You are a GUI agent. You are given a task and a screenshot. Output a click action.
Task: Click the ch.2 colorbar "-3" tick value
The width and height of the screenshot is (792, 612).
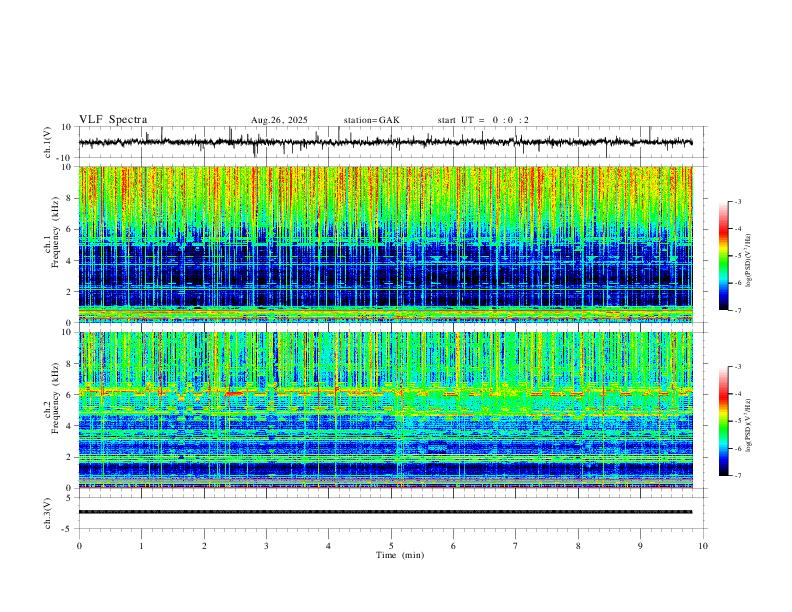click(x=738, y=367)
